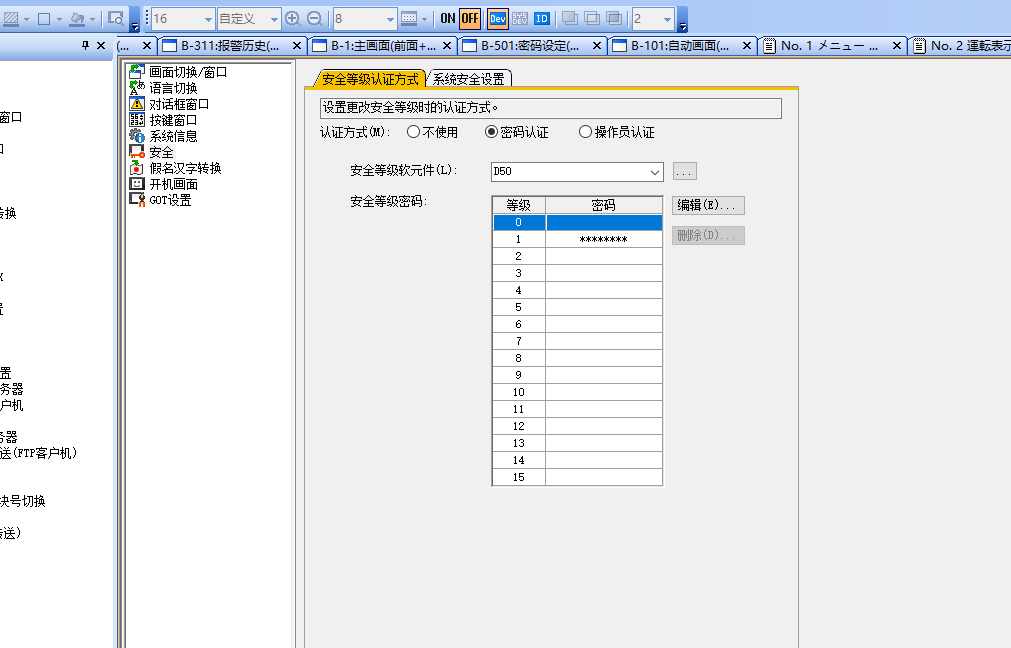Choose 操作员认证 authentication radio button
Screen dimensions: 1011x648
pos(585,132)
